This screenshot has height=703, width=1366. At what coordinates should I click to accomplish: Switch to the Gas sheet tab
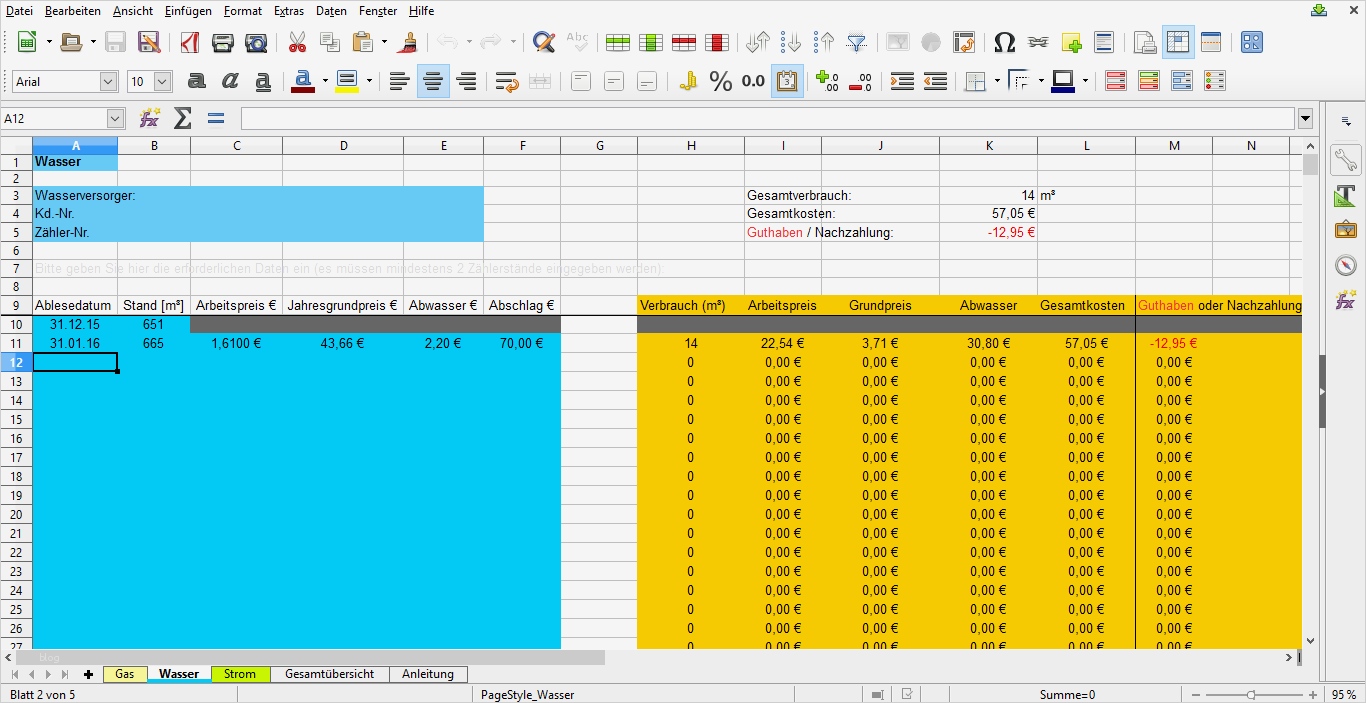coord(124,674)
